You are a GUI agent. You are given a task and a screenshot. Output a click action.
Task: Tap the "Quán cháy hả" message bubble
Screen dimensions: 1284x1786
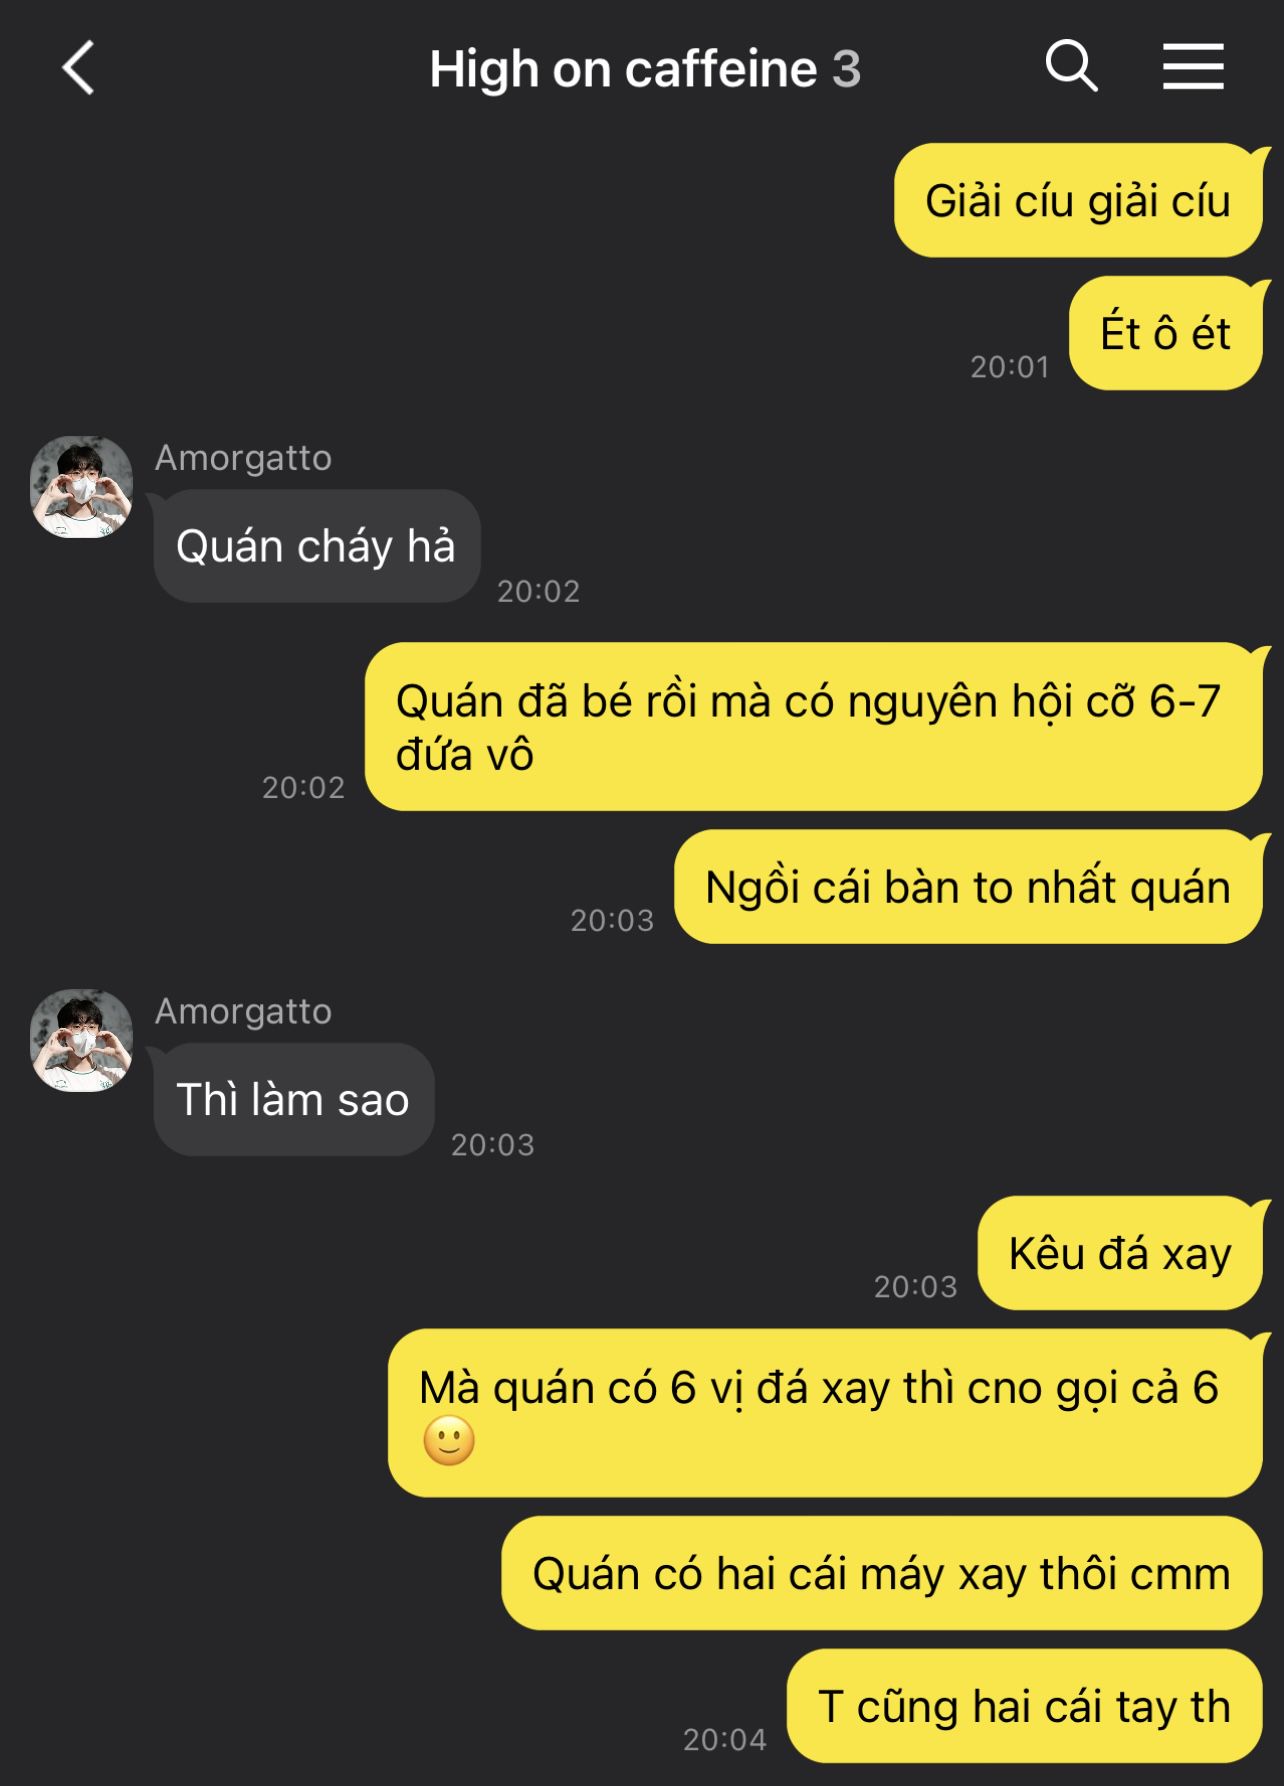click(317, 546)
